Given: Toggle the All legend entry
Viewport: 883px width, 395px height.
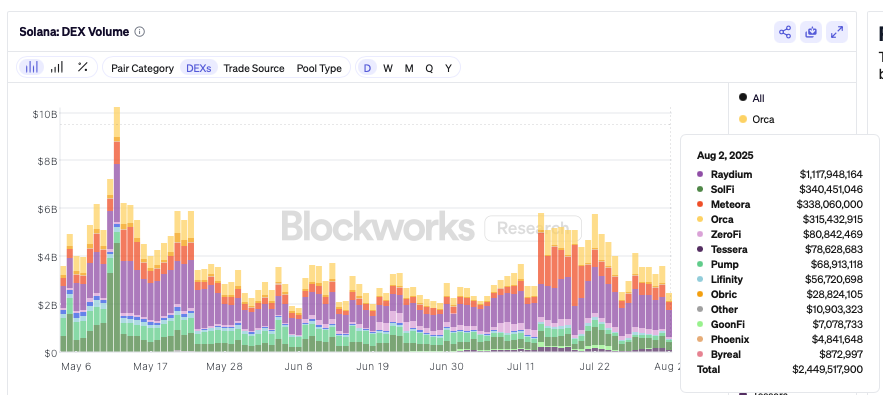Looking at the screenshot, I should [x=752, y=98].
